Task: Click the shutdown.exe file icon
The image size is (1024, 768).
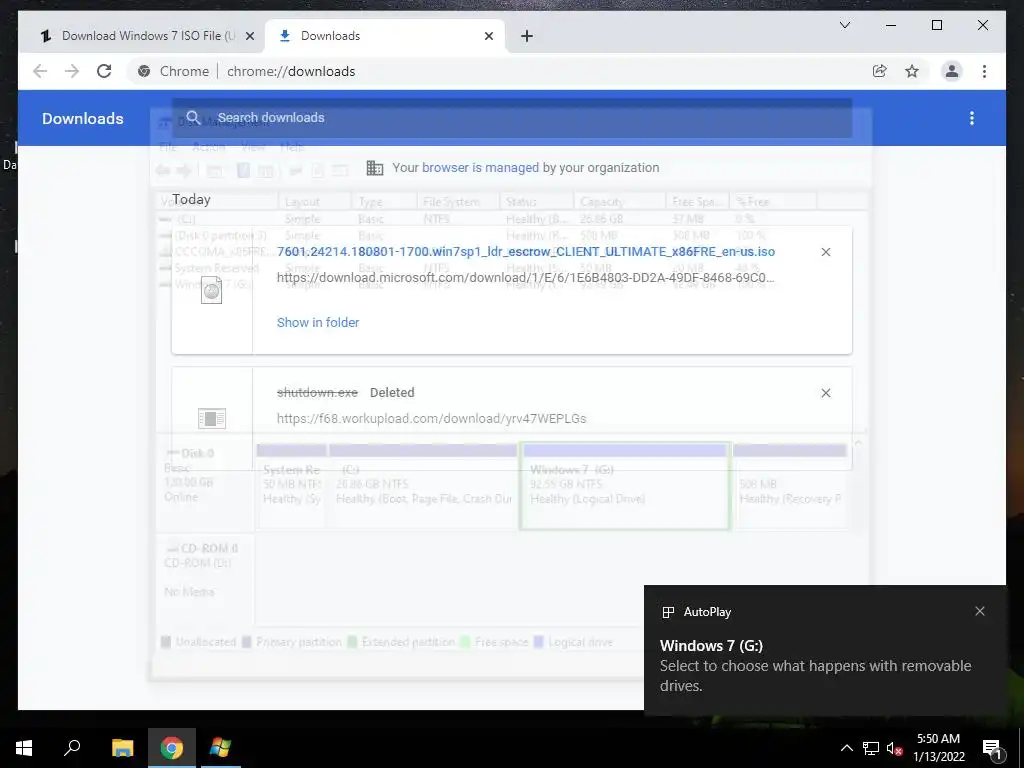Action: coord(212,419)
